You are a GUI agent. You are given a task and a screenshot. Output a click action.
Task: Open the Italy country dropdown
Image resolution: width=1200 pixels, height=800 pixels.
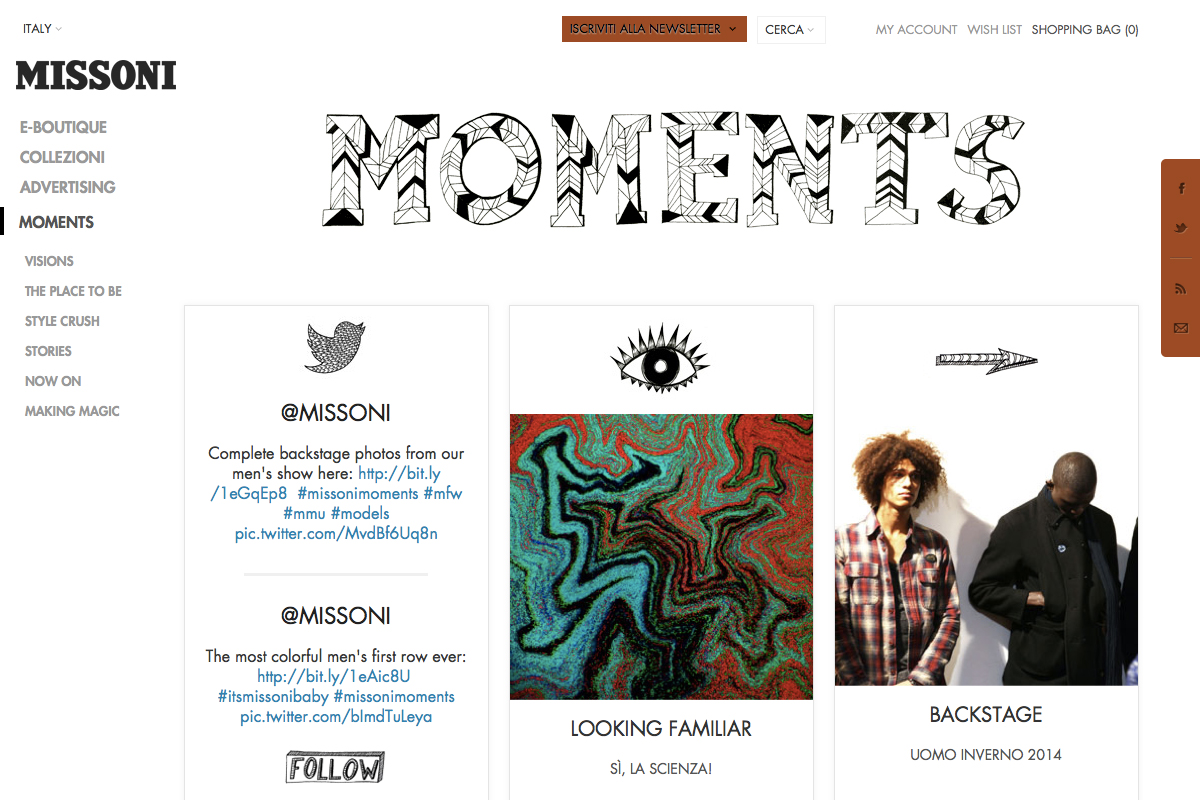[x=42, y=29]
